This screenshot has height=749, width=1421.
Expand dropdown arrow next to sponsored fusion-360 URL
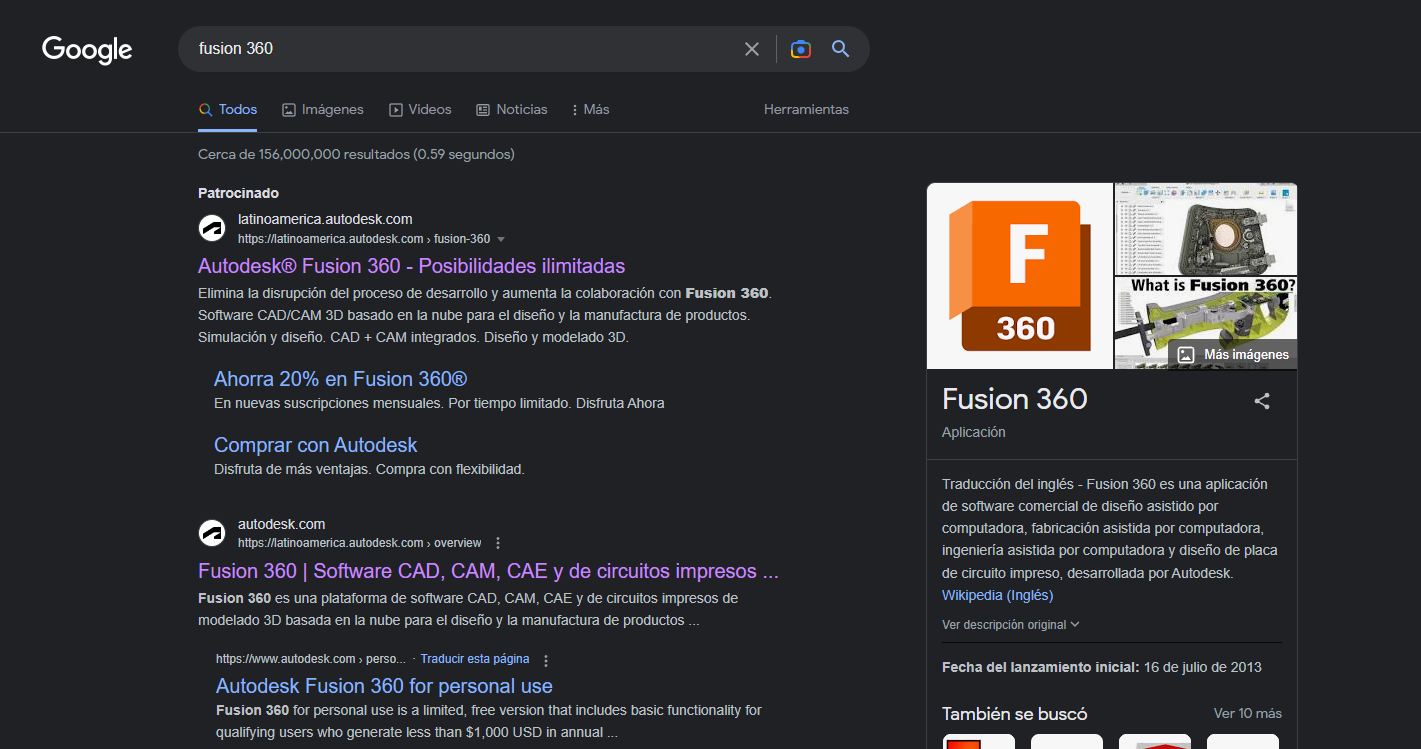[501, 239]
